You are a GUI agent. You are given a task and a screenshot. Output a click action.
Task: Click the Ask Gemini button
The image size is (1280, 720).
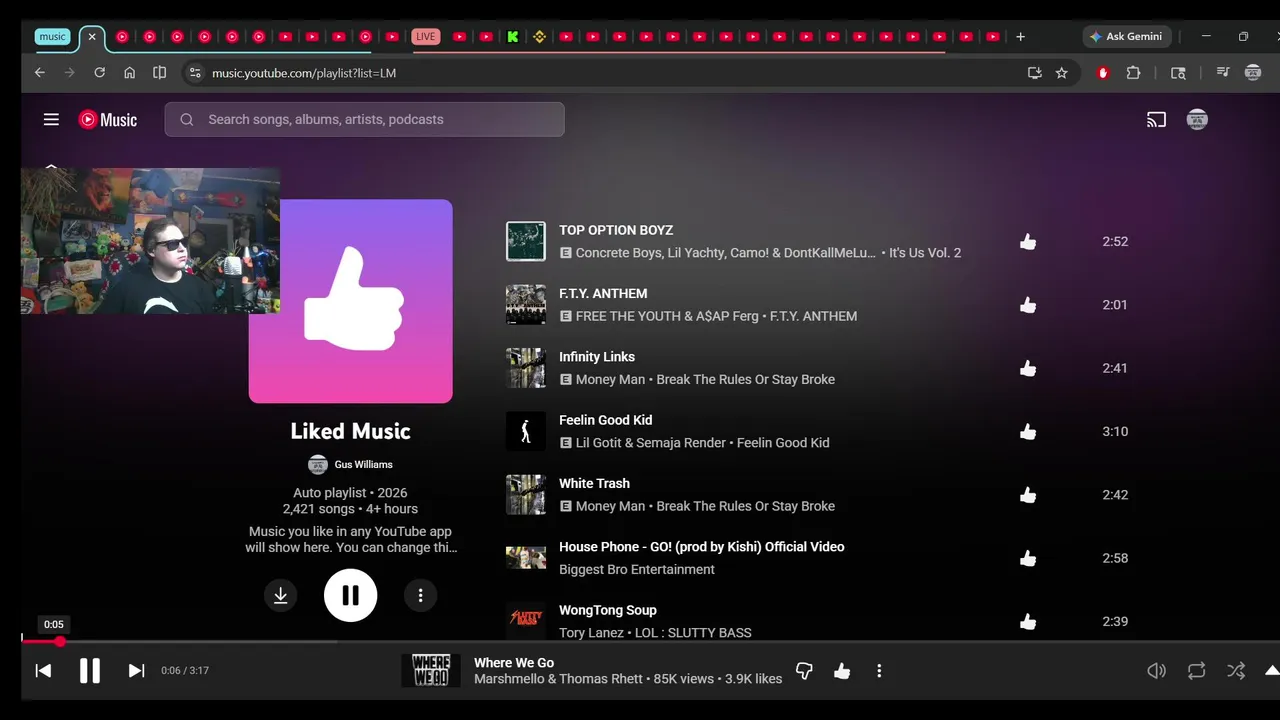[1126, 36]
